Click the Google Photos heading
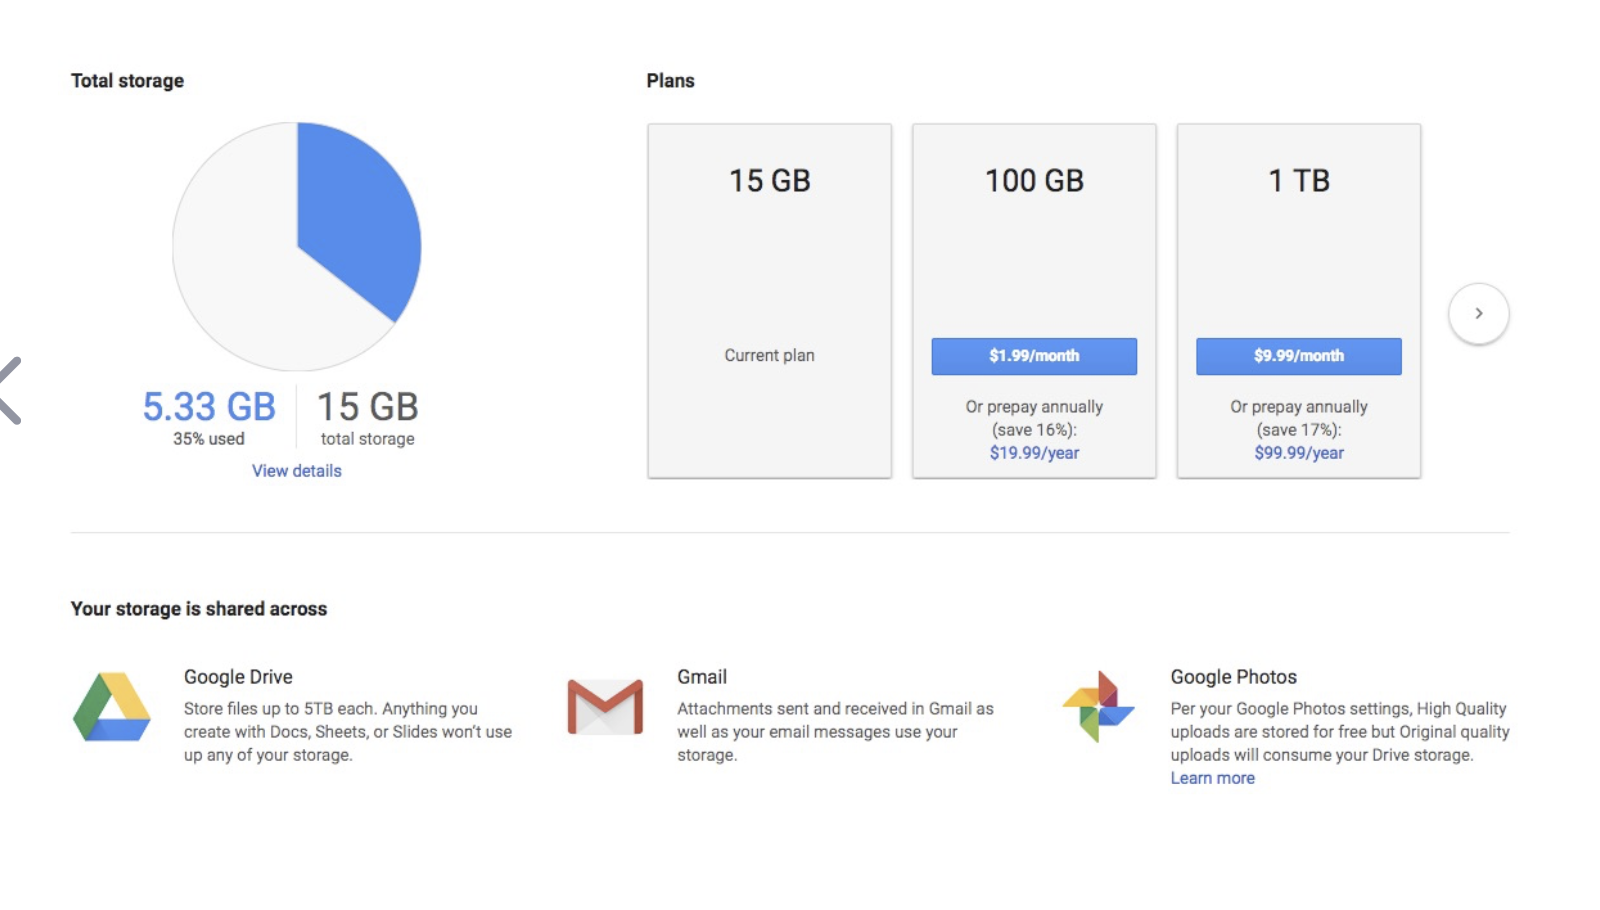Image resolution: width=1600 pixels, height=910 pixels. tap(1233, 677)
